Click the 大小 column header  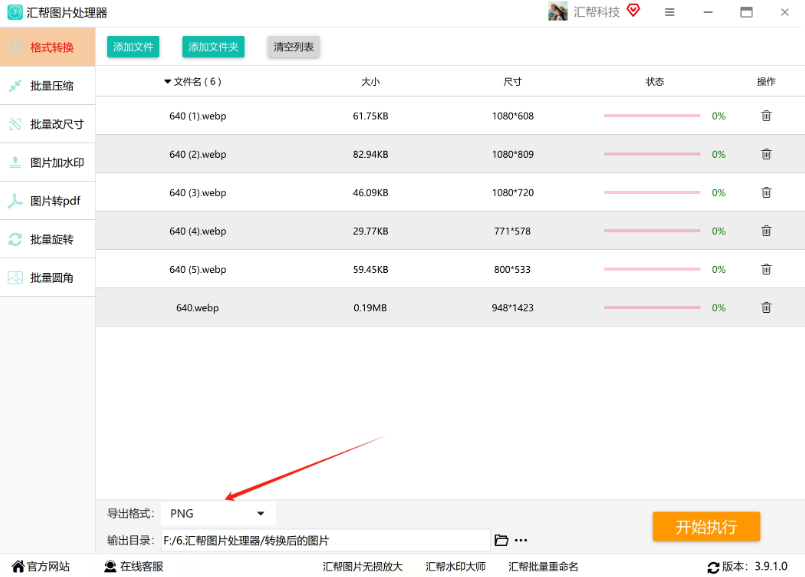pos(370,82)
